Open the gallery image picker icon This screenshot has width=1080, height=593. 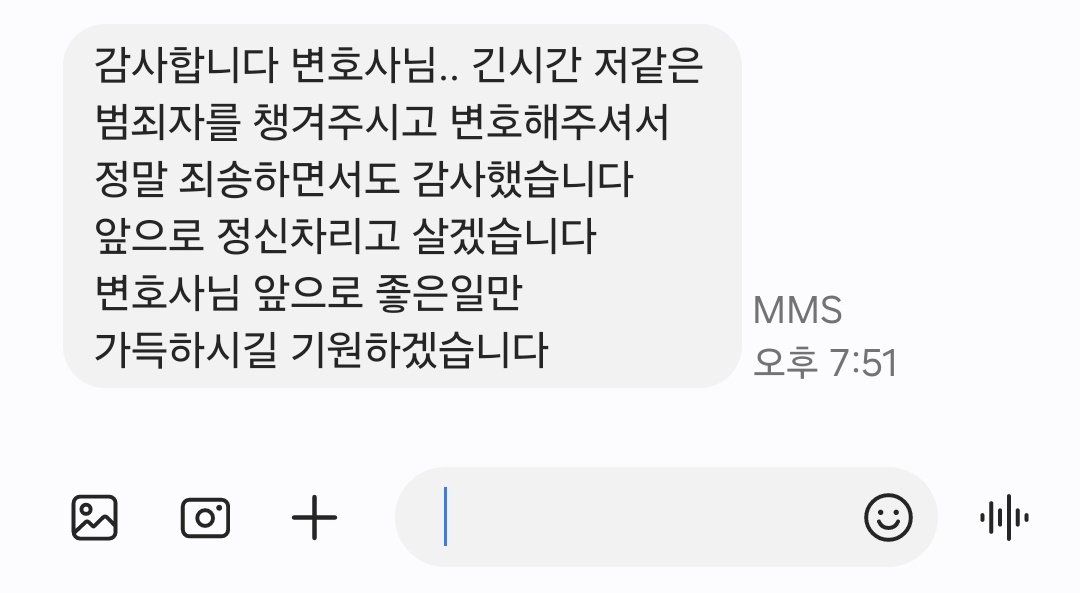(x=94, y=517)
